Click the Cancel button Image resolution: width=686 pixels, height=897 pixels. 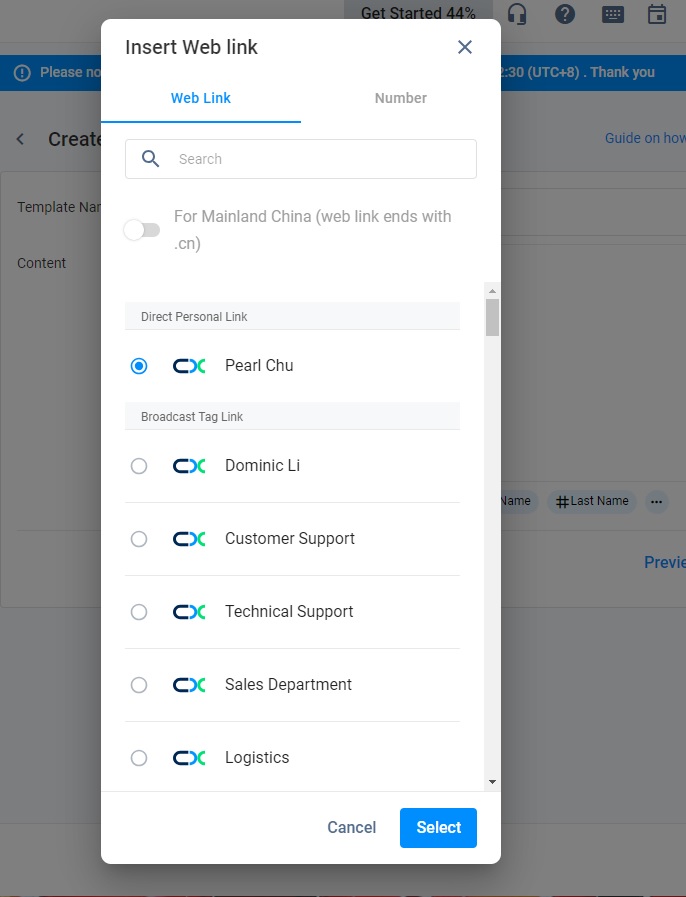point(352,828)
